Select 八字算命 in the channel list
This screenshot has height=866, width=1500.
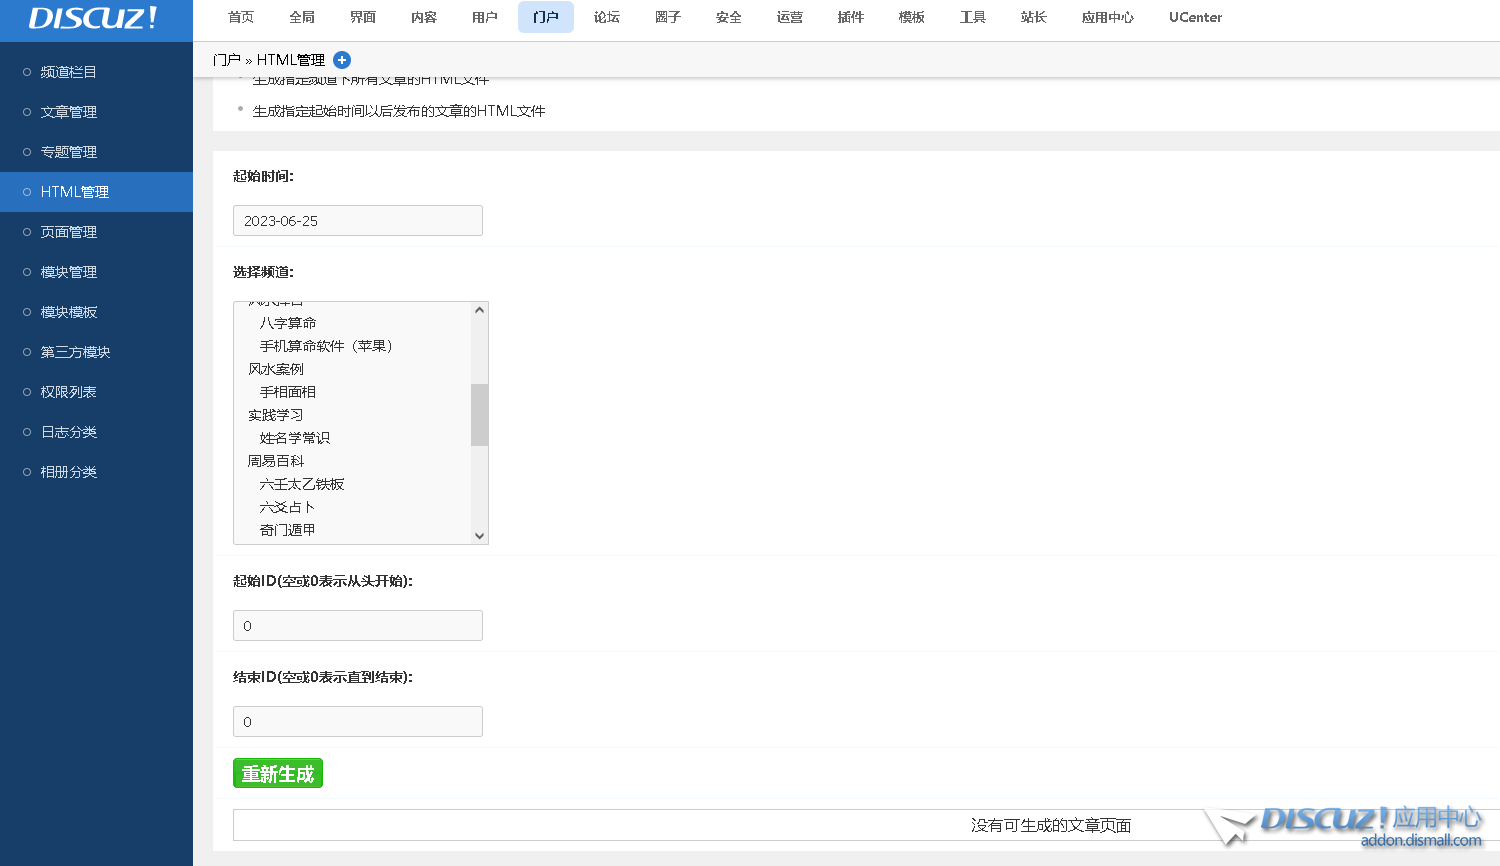pos(288,323)
